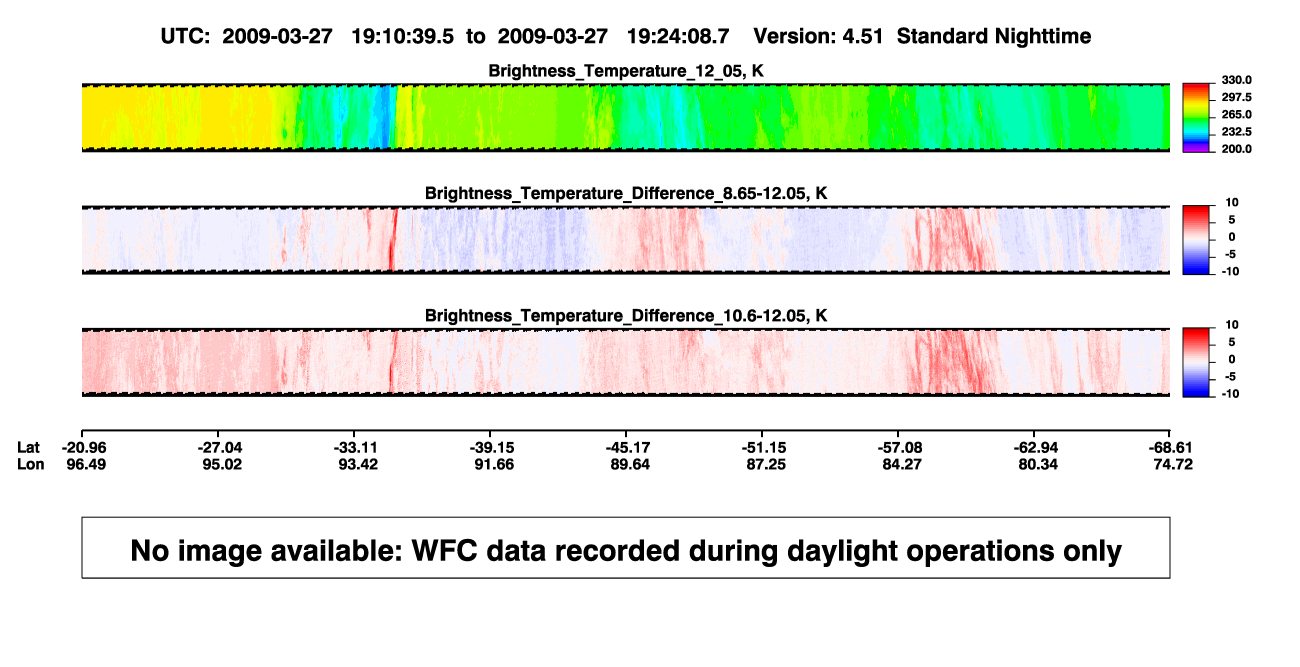Click longitude value 95.02

221,464
